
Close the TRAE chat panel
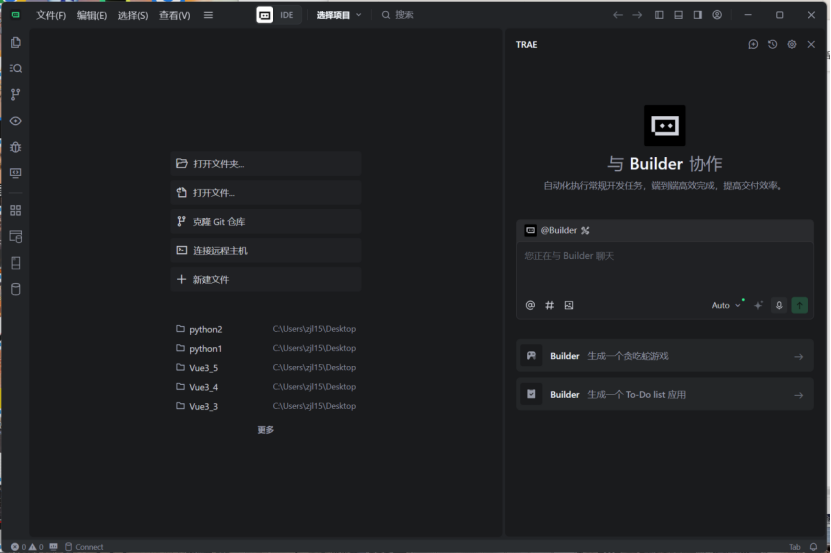tap(811, 45)
